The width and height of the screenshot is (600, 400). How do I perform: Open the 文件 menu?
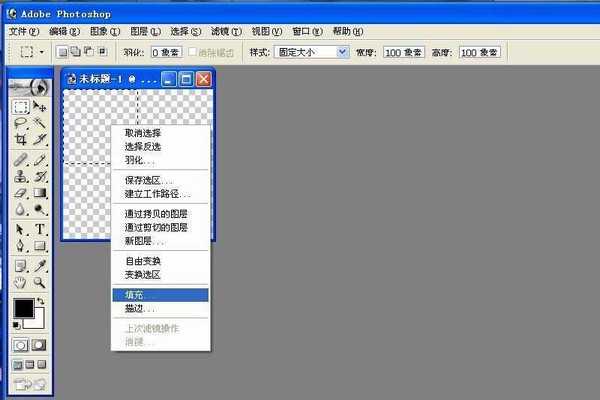(x=24, y=31)
